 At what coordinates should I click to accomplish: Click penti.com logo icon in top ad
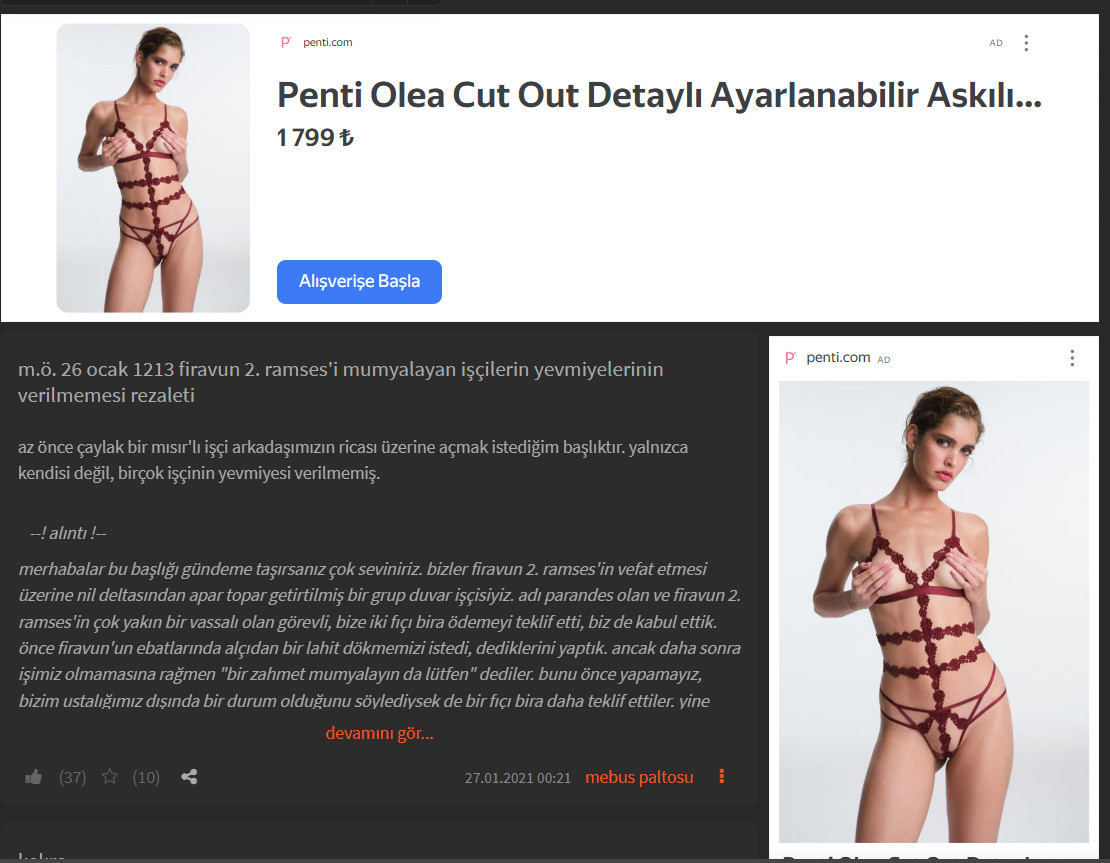tap(286, 42)
